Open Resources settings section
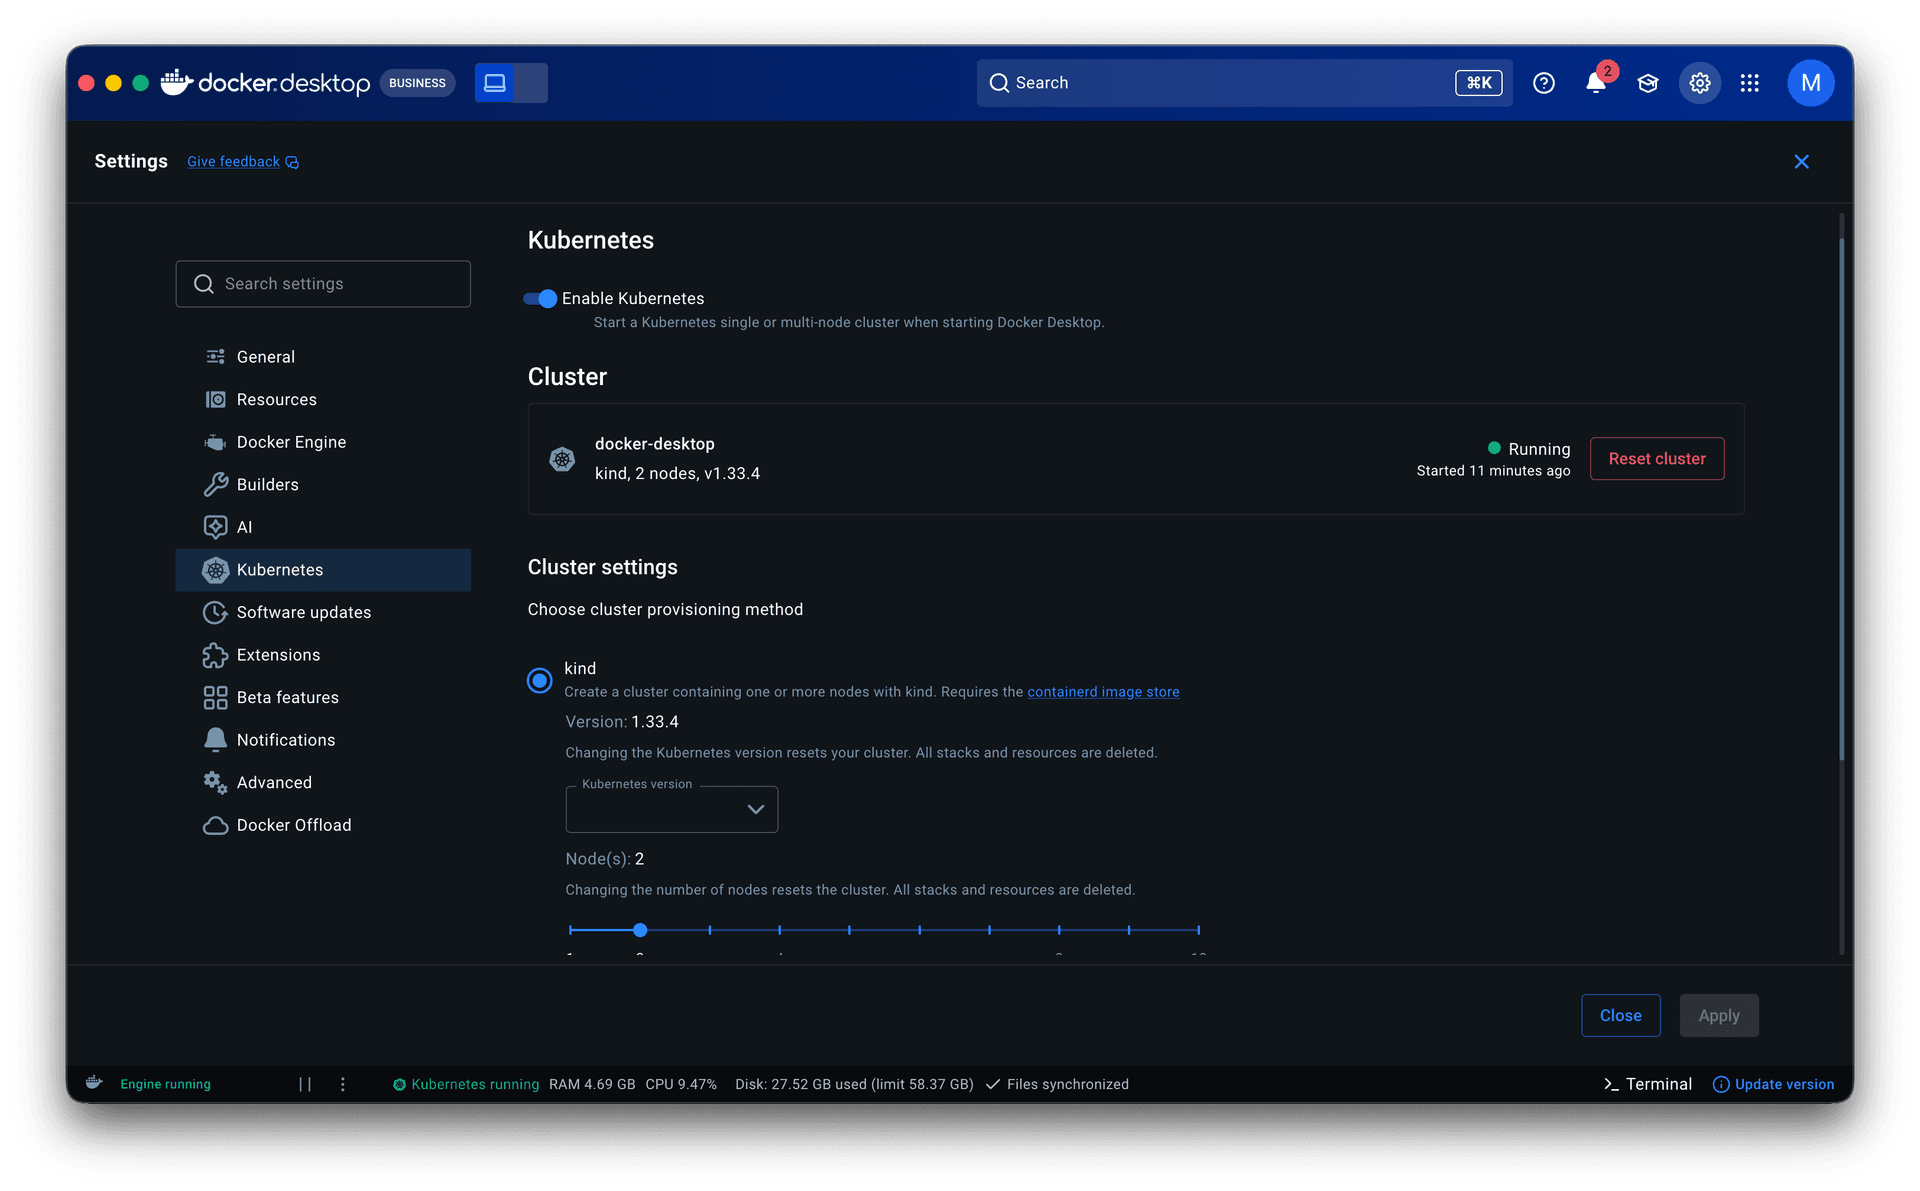Viewport: 1920px width, 1191px height. [x=276, y=399]
